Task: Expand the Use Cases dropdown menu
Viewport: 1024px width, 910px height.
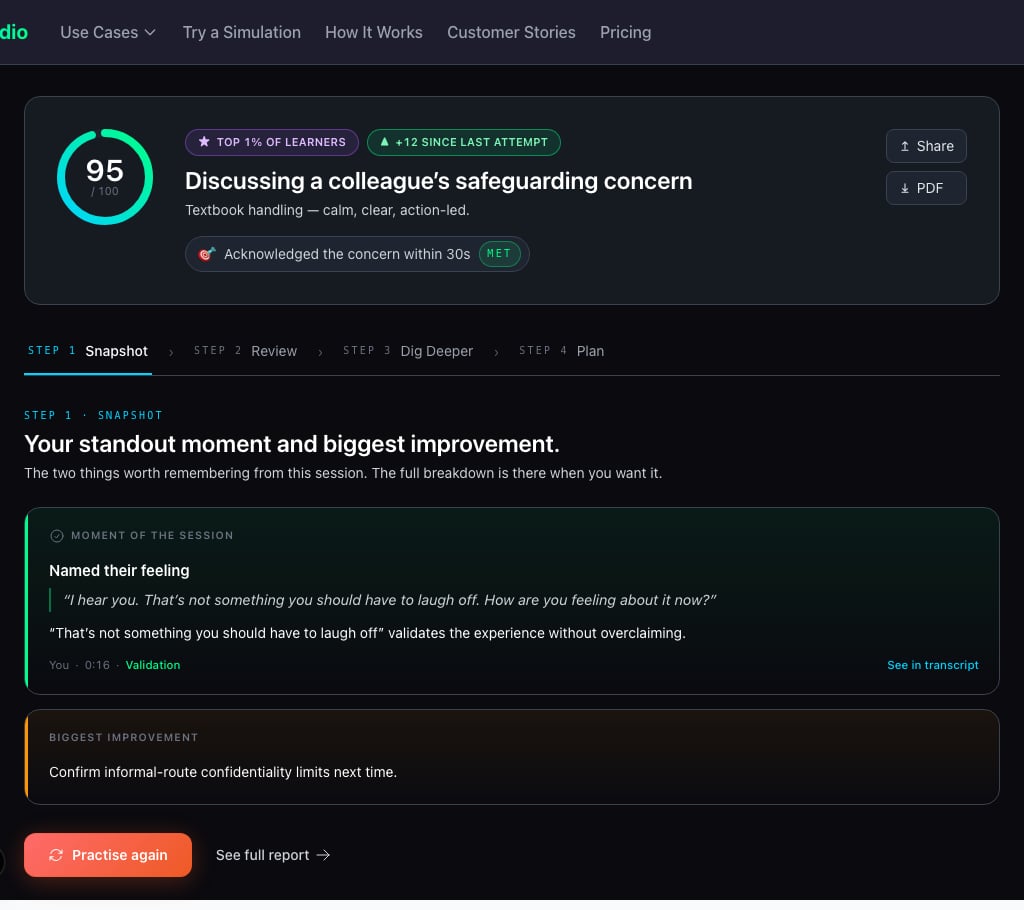Action: pos(108,32)
